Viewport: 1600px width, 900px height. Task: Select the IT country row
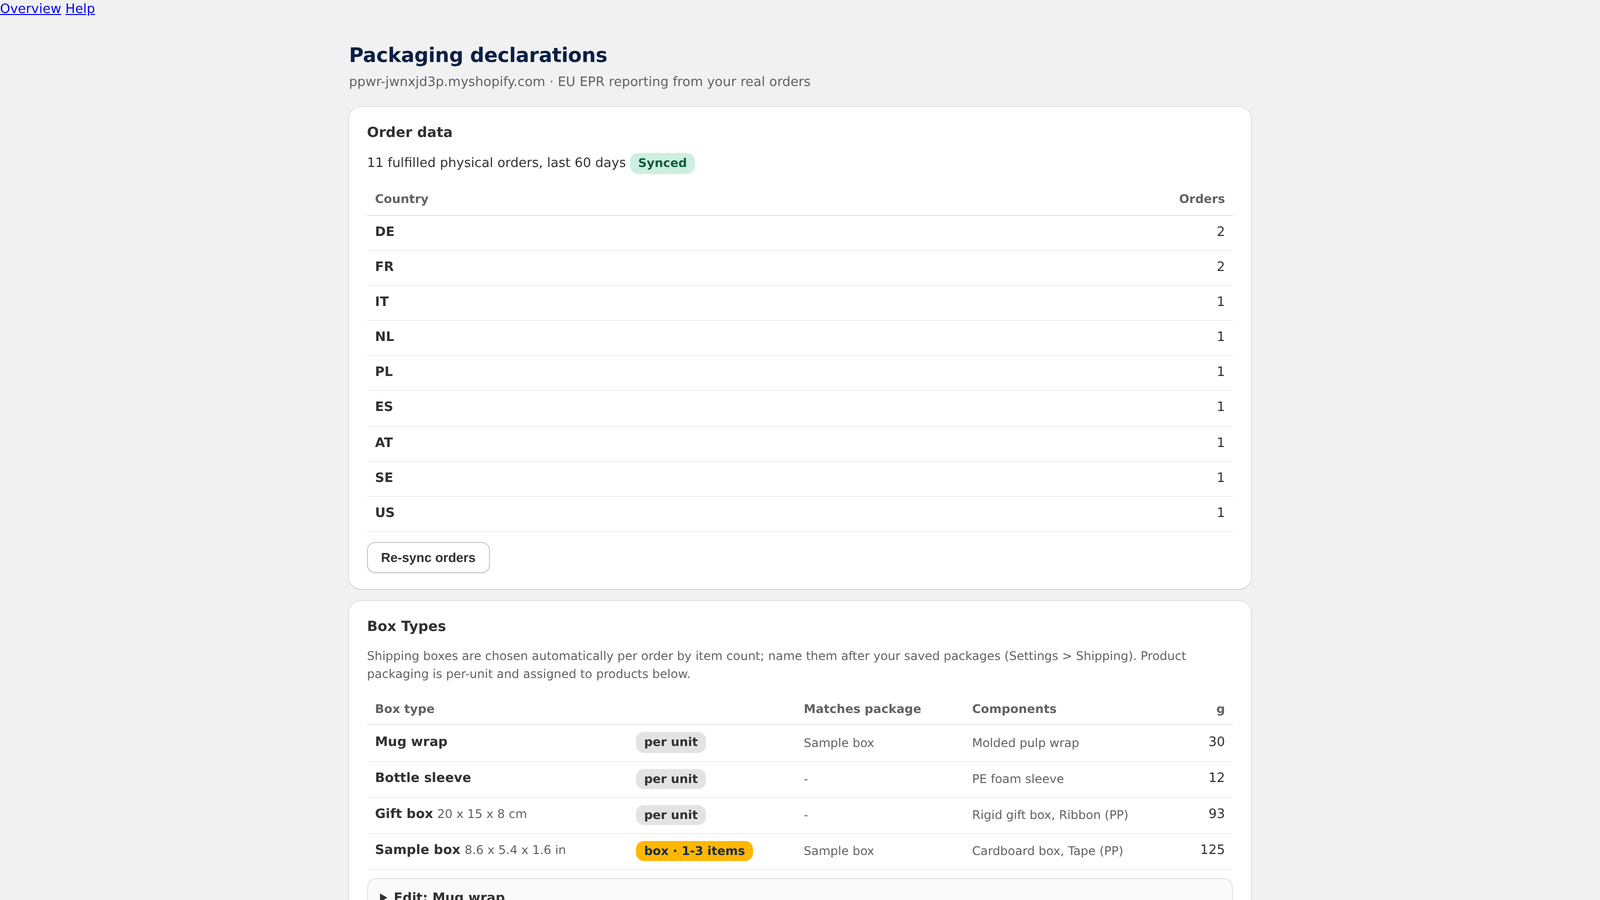pos(800,302)
